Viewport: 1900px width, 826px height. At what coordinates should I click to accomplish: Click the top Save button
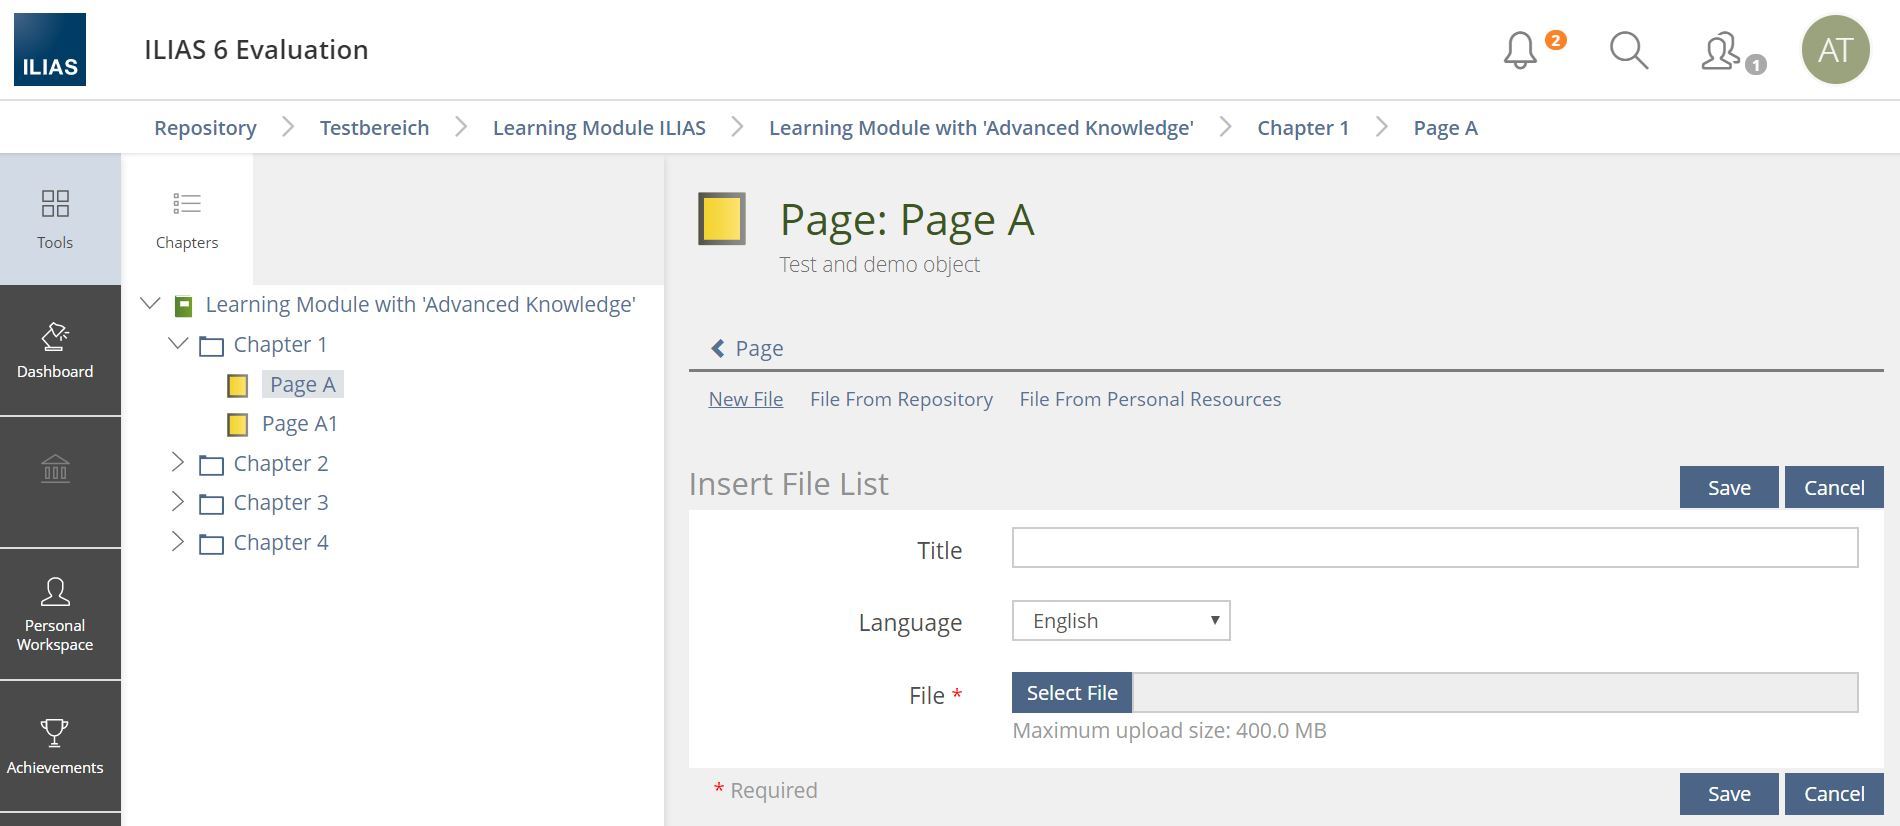point(1728,487)
